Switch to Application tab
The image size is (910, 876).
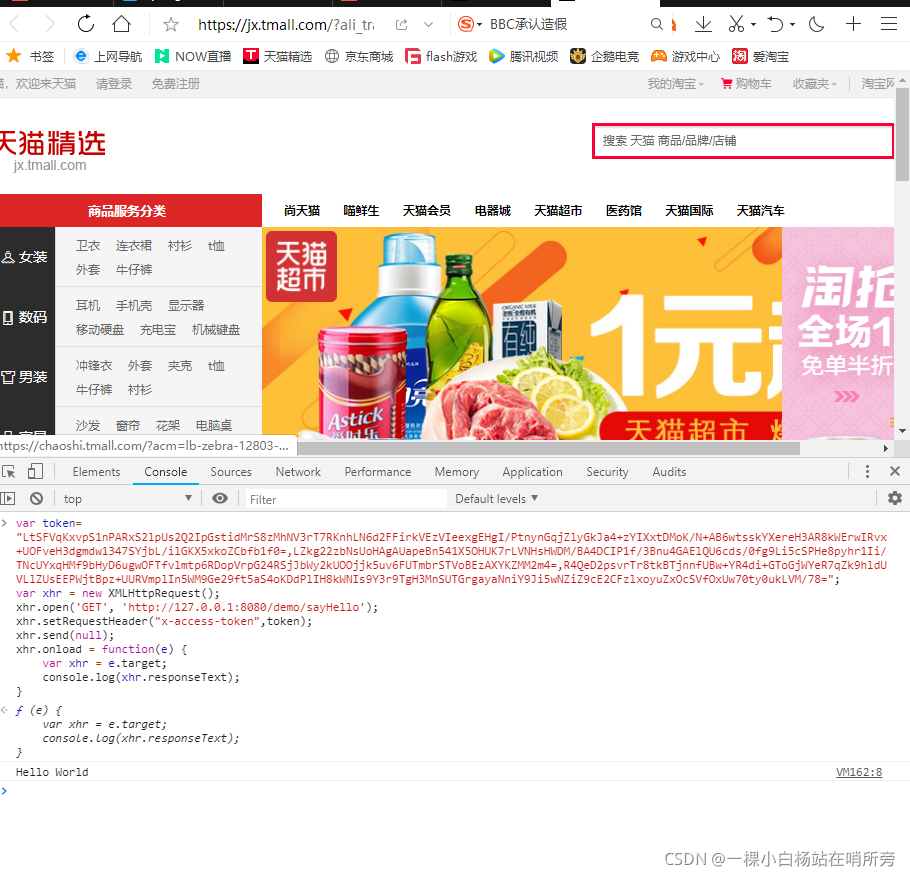(532, 472)
